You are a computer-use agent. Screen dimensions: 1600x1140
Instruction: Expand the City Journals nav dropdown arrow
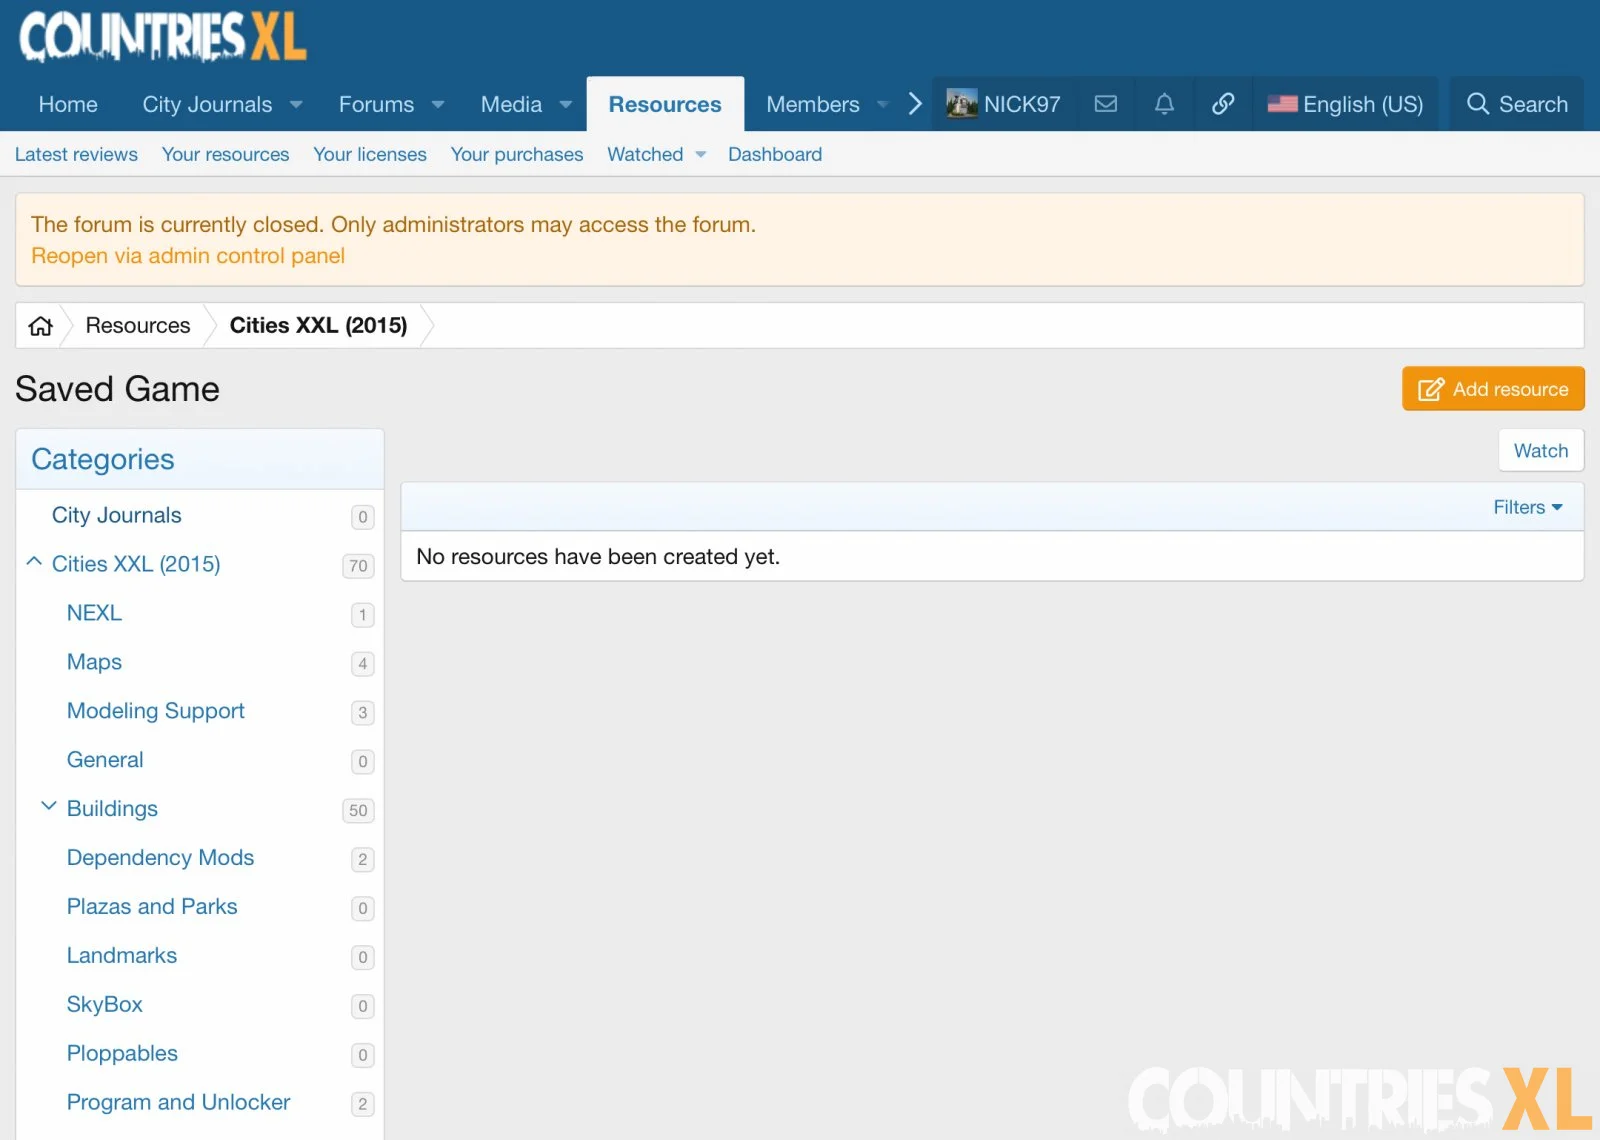click(x=296, y=104)
